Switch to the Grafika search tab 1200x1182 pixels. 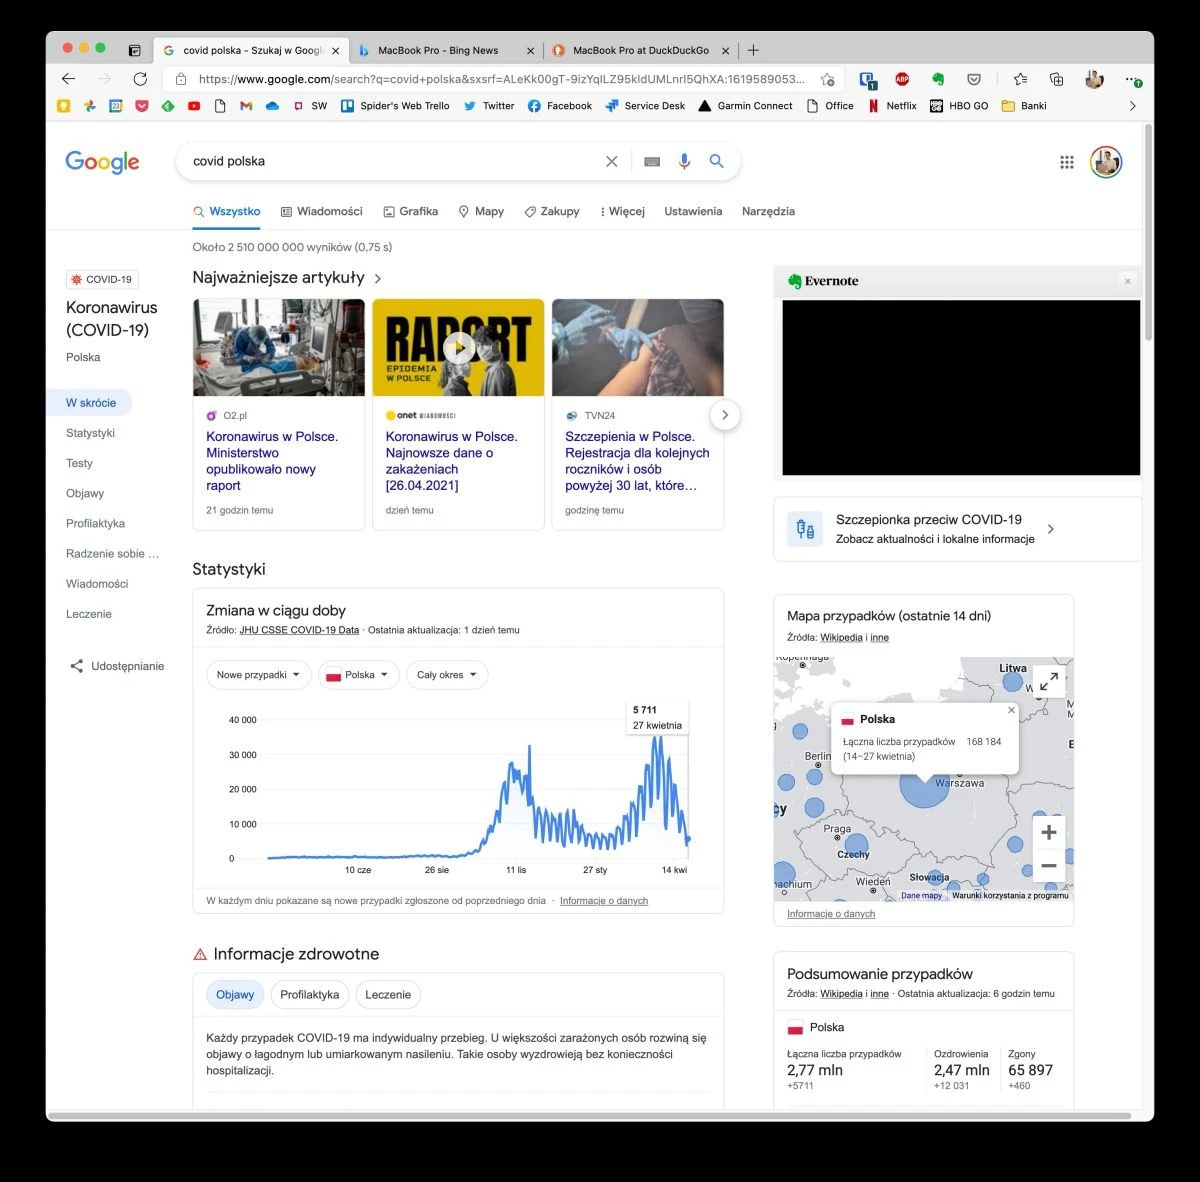tap(410, 211)
